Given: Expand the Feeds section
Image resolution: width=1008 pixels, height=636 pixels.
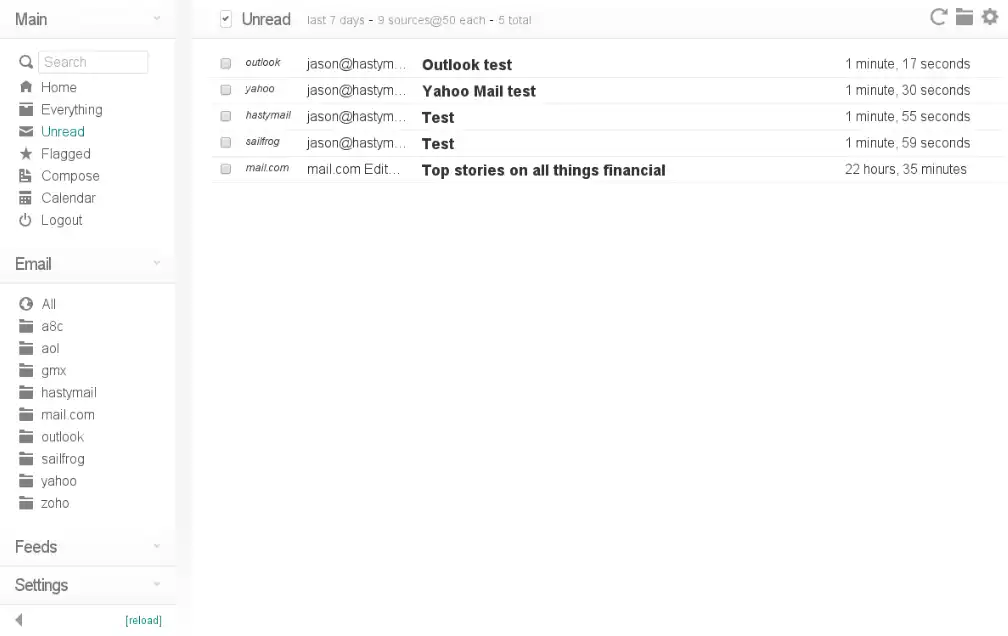Looking at the screenshot, I should (157, 547).
